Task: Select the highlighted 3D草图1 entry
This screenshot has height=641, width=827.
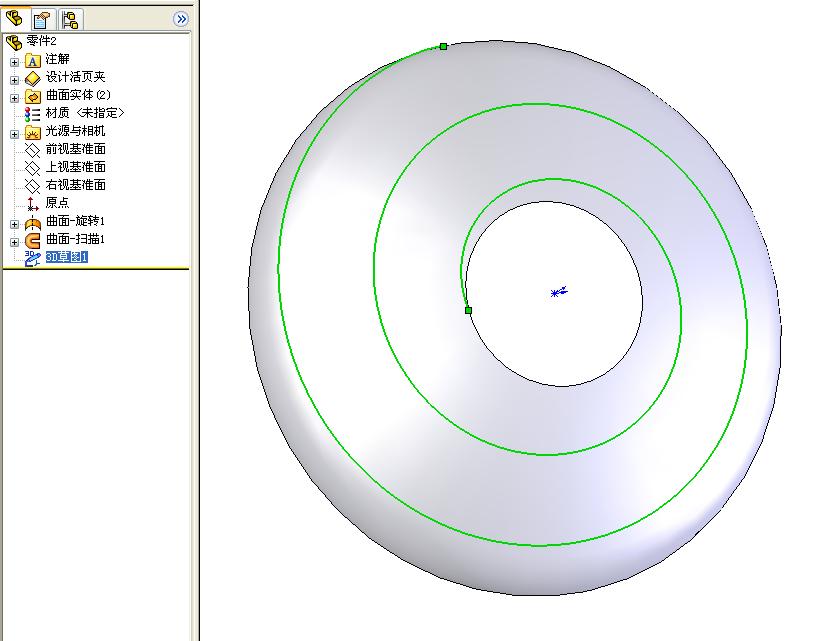Action: point(66,257)
